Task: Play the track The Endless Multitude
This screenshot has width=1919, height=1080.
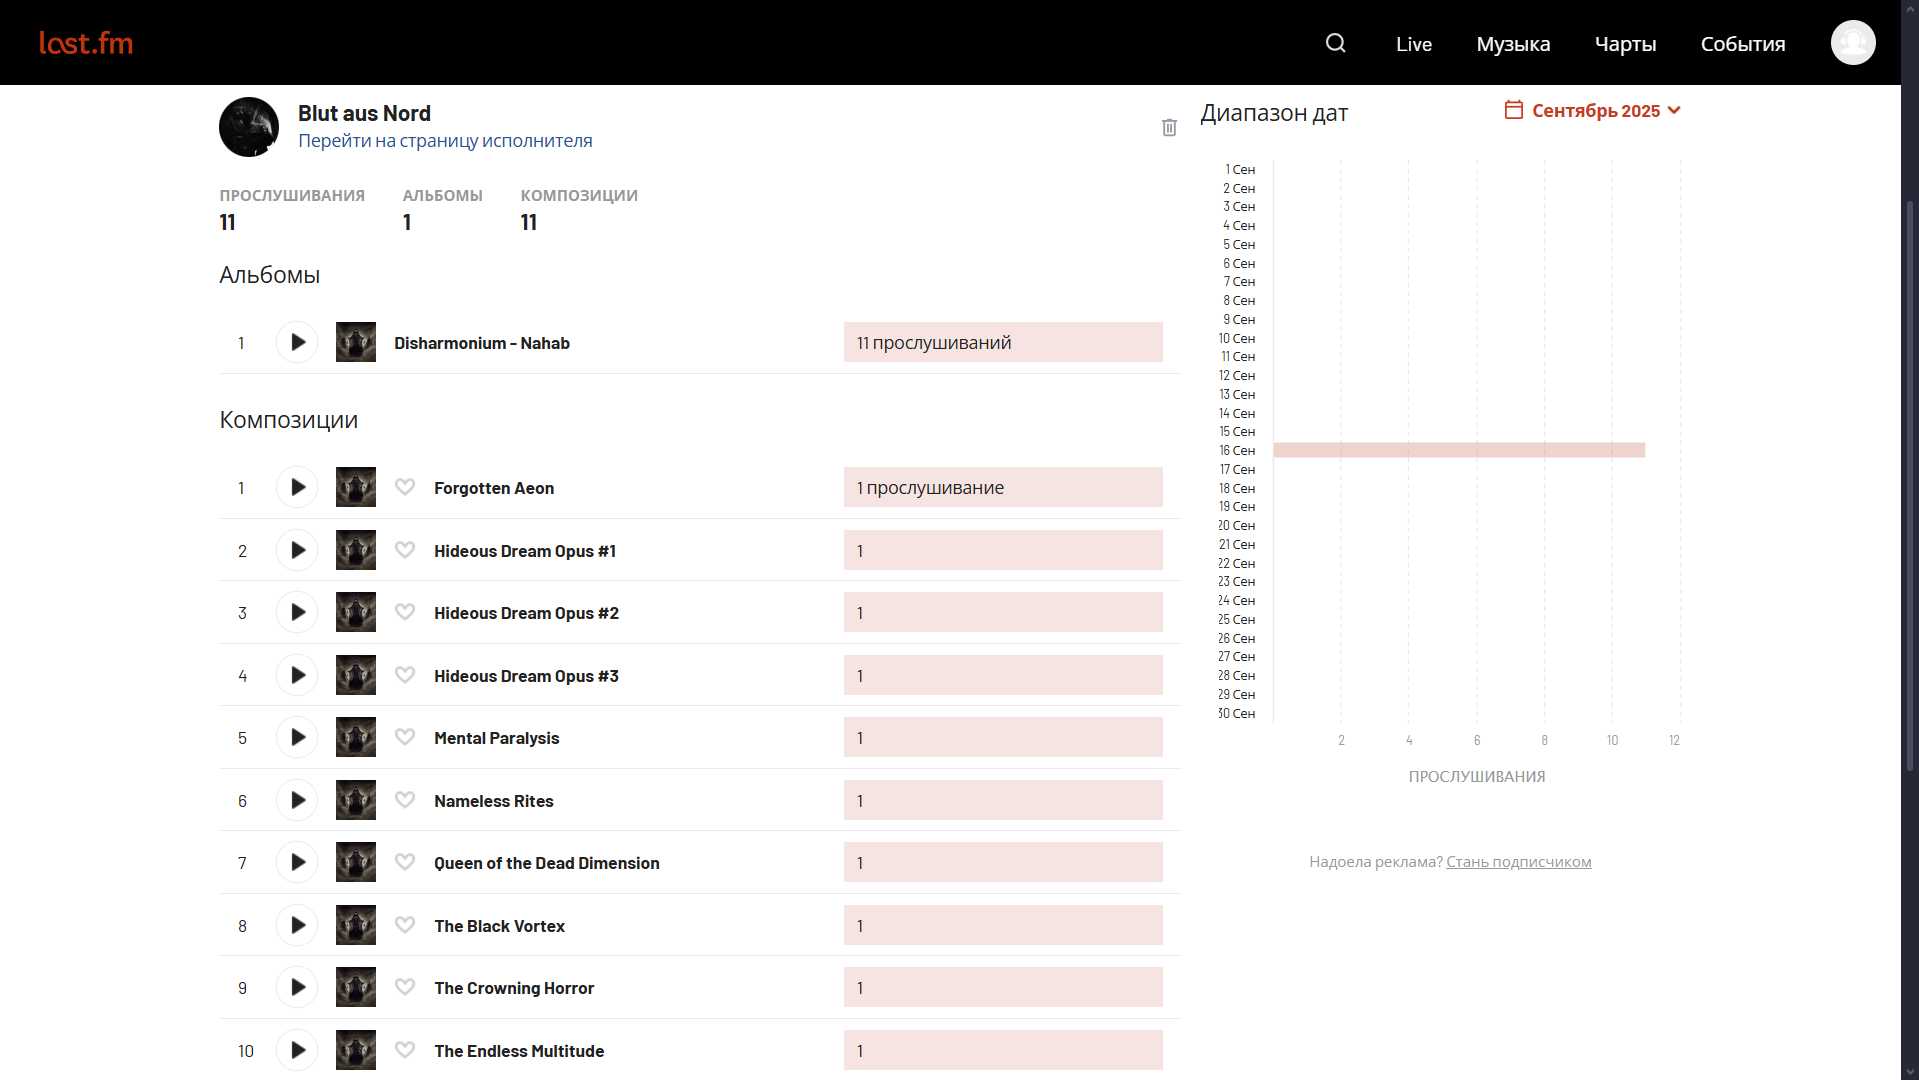Action: click(297, 1050)
